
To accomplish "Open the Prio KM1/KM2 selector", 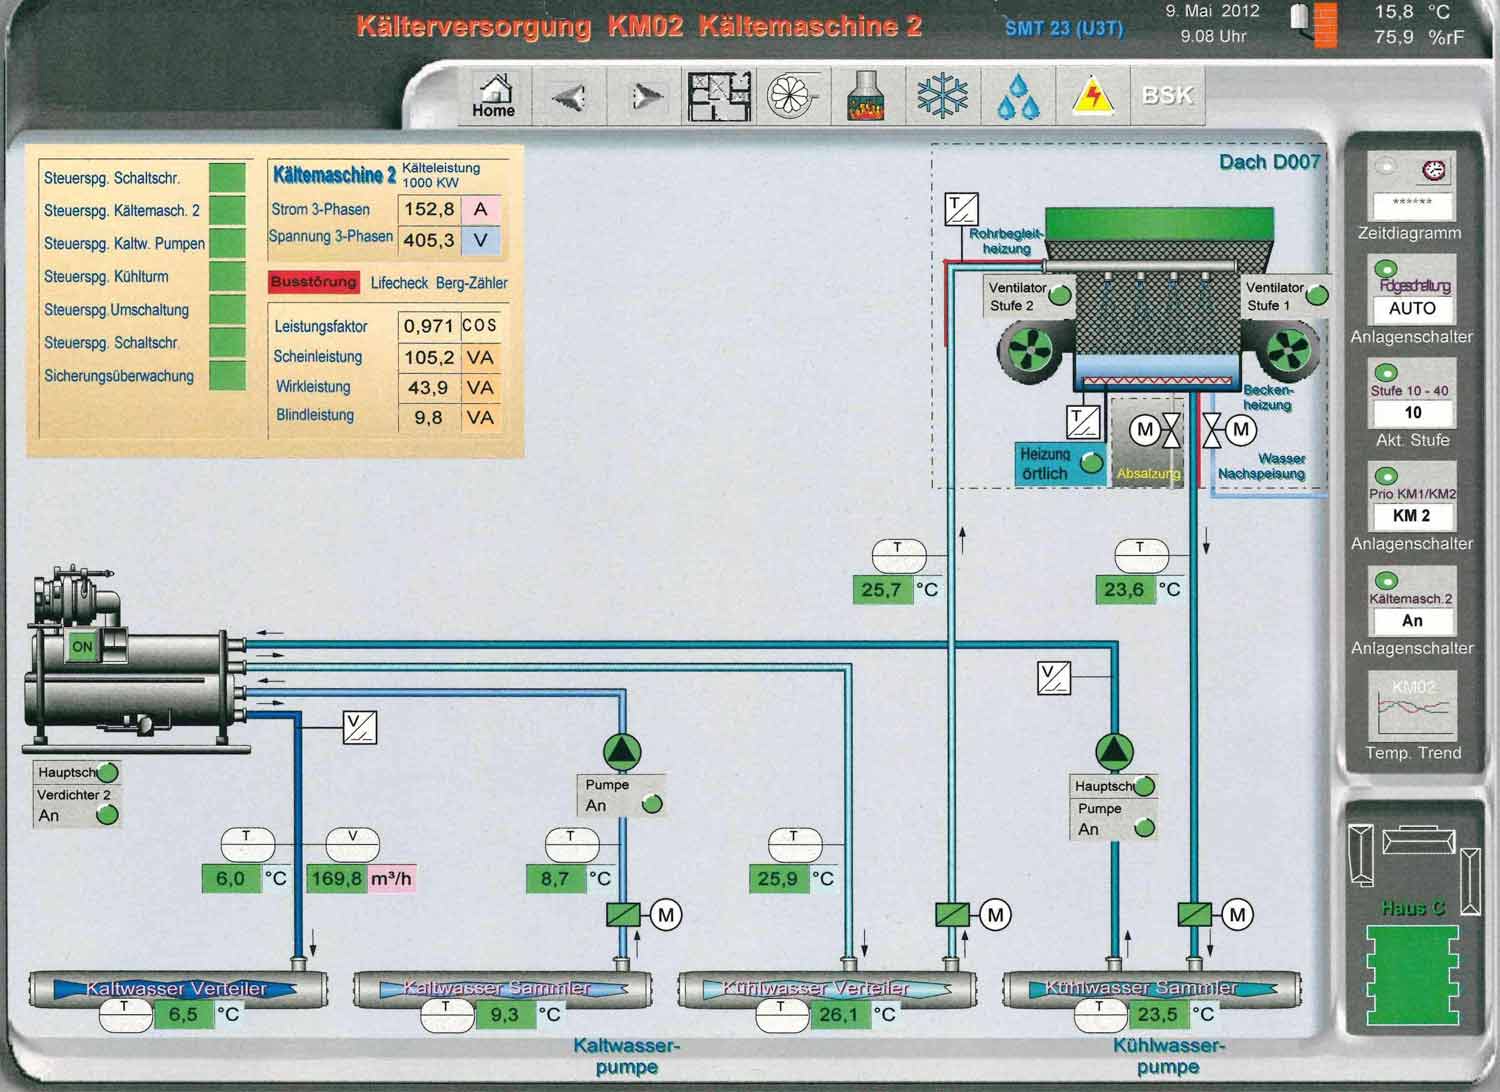I will [x=1412, y=515].
